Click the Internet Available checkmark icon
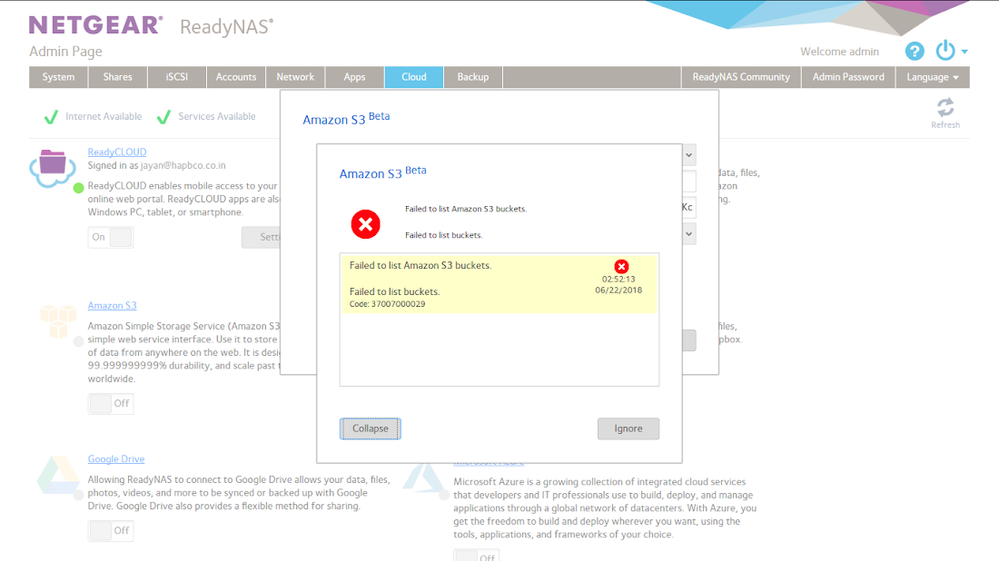999x561 pixels. pos(51,117)
